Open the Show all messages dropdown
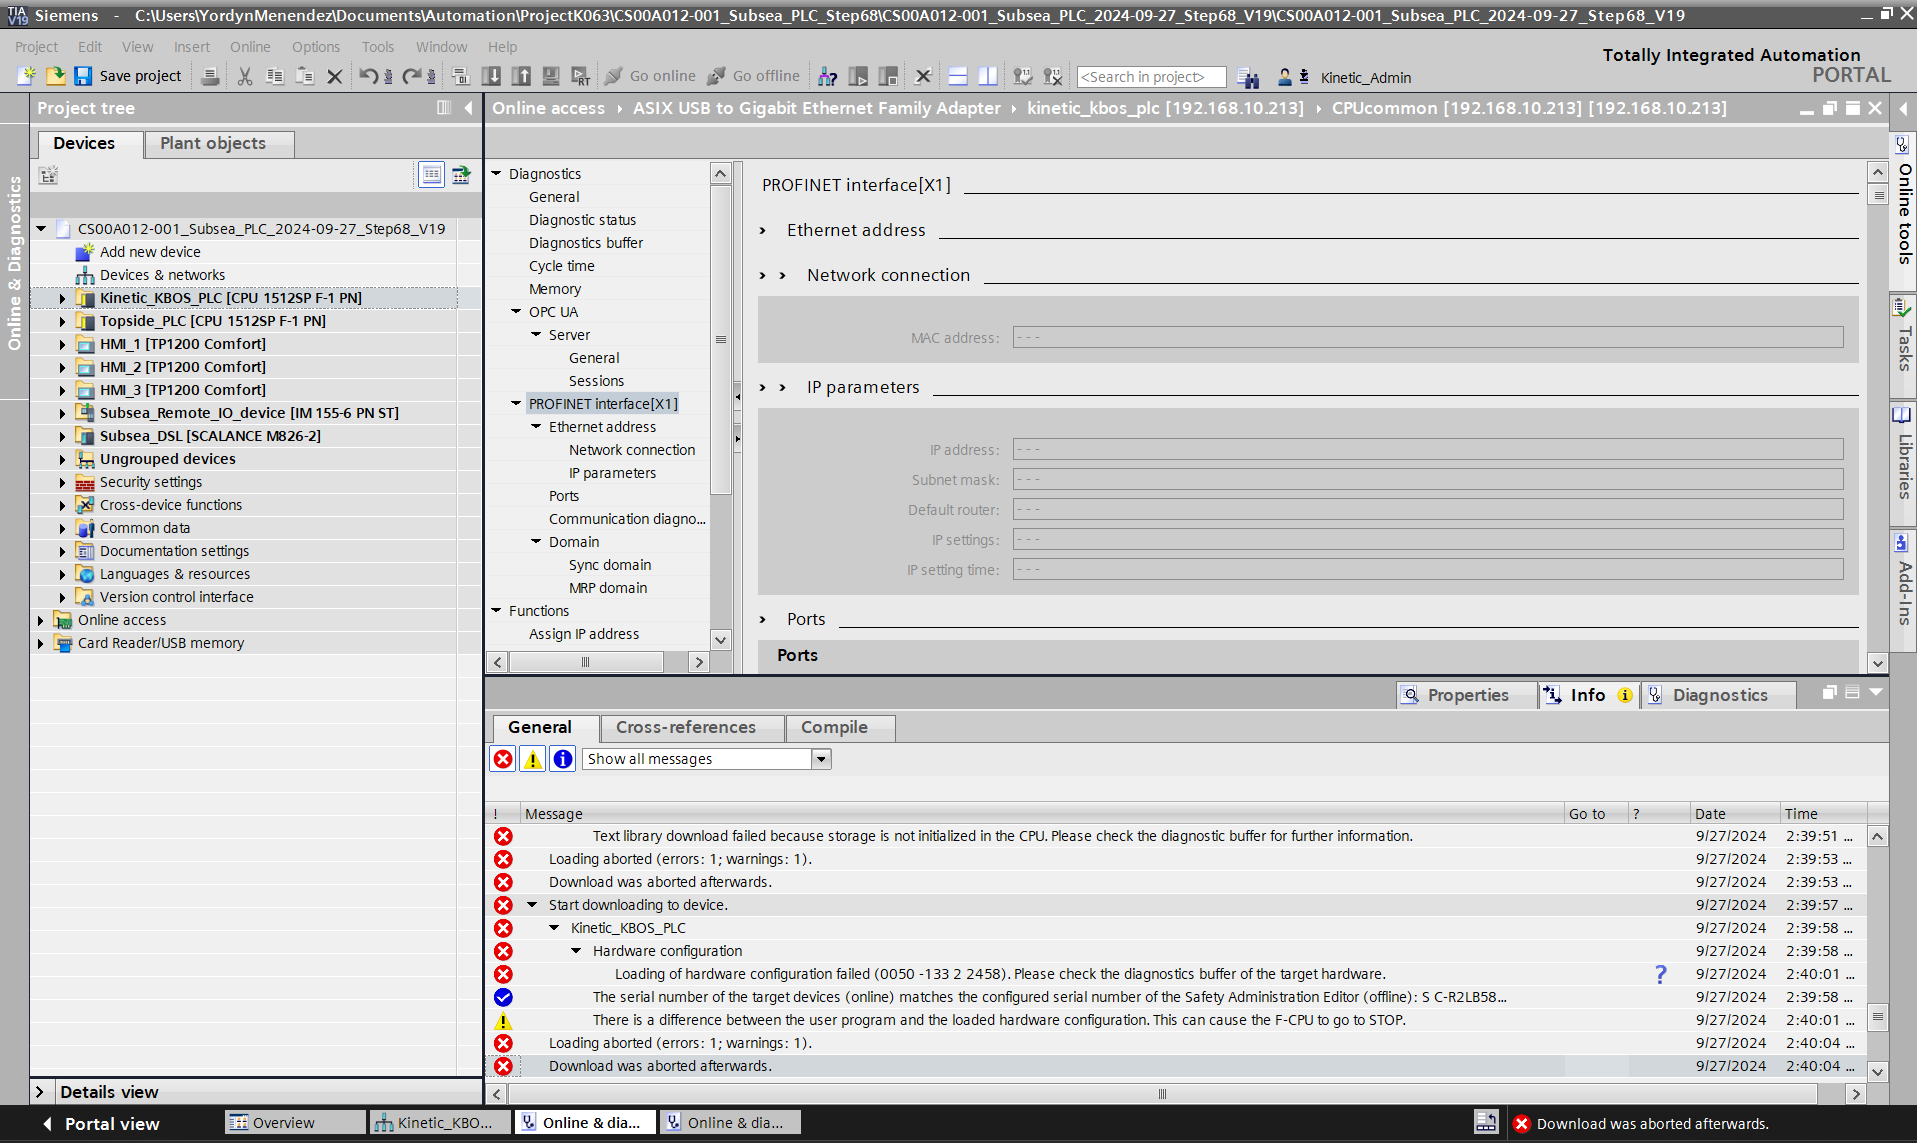 pyautogui.click(x=821, y=759)
